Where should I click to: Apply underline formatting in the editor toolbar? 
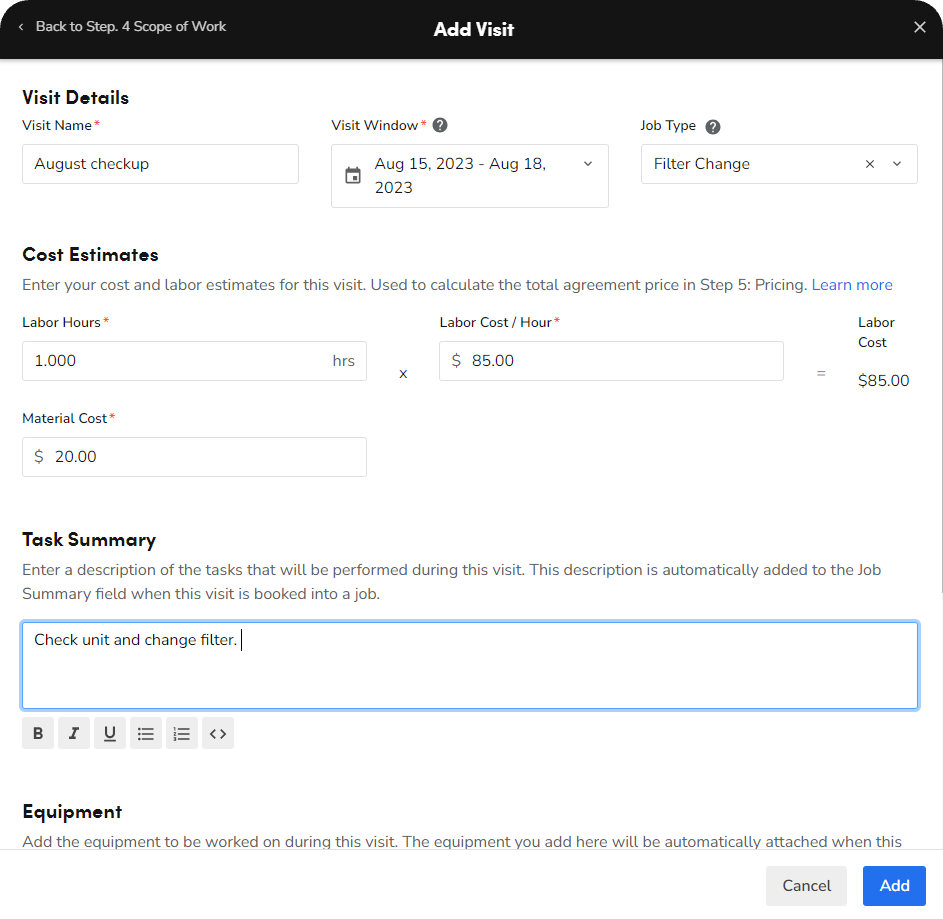coord(109,733)
